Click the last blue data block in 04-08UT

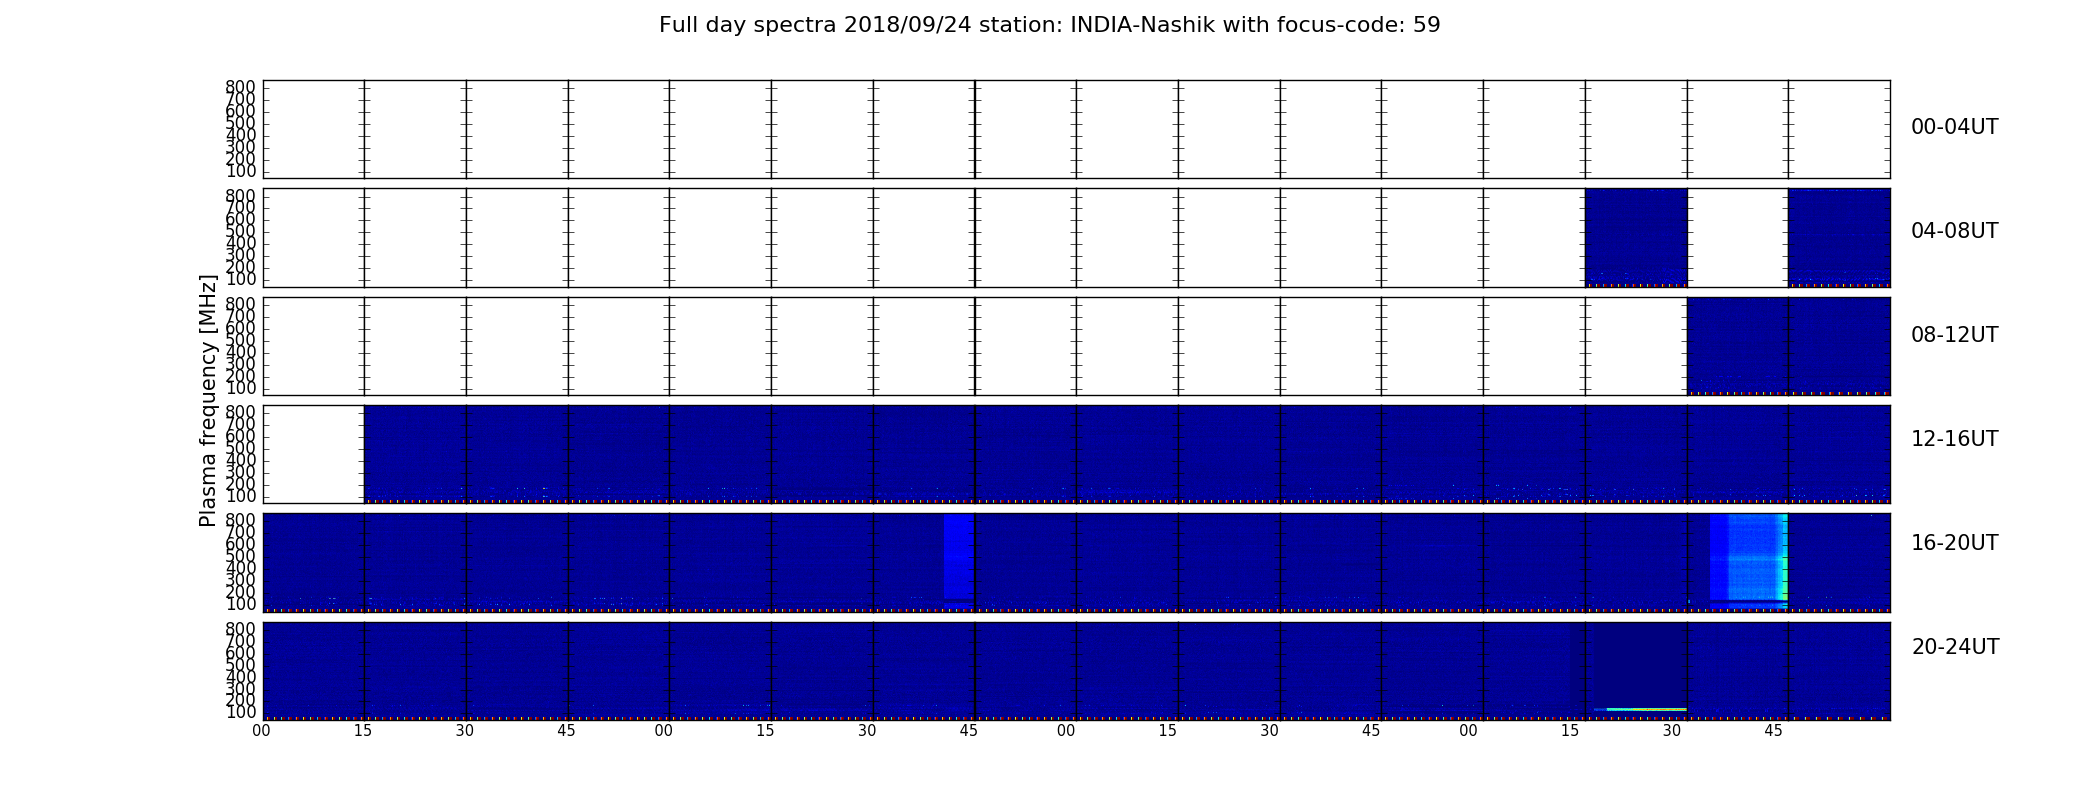(1839, 237)
